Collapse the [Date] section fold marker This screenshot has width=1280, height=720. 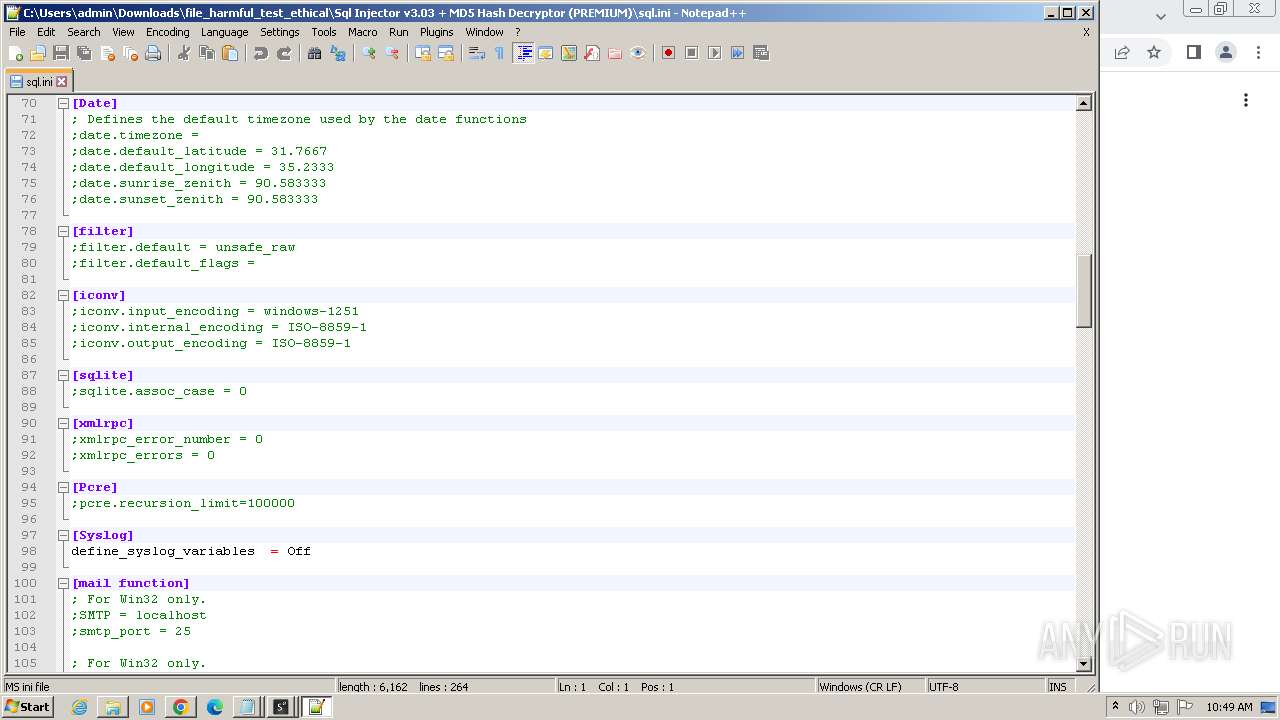point(63,103)
